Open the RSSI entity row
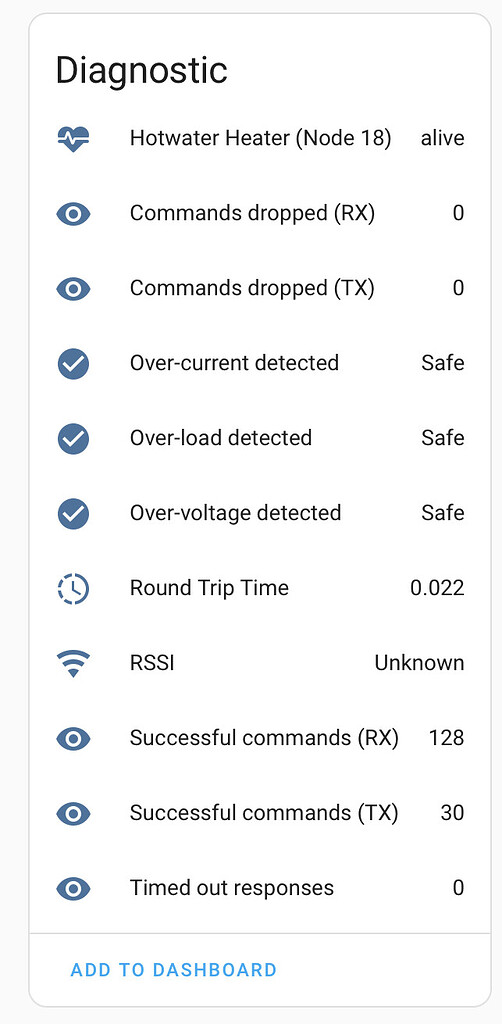This screenshot has width=502, height=1024. point(260,664)
